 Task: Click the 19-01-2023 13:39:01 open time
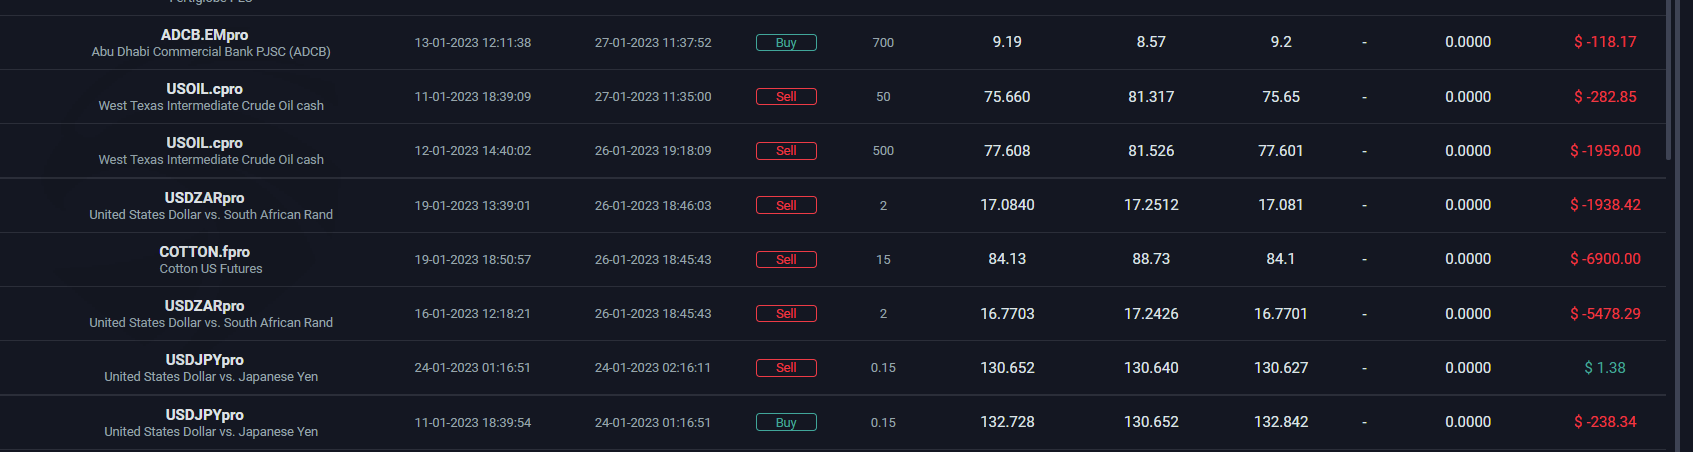(x=472, y=206)
